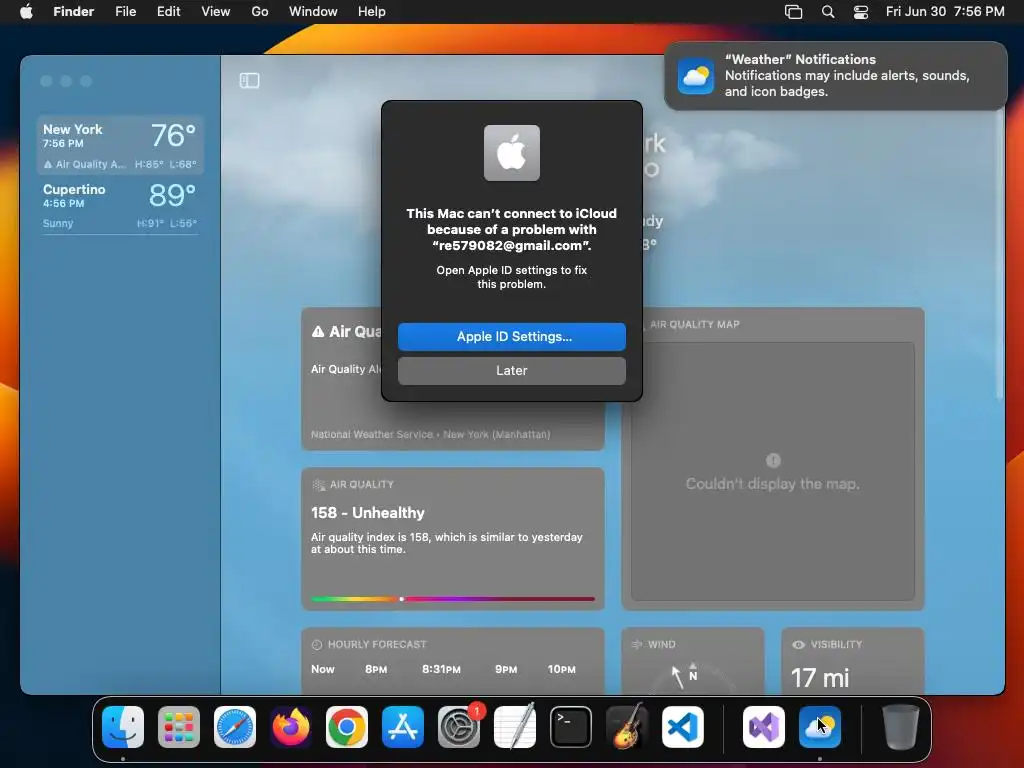Open the Air Quality Map card

tap(773, 458)
